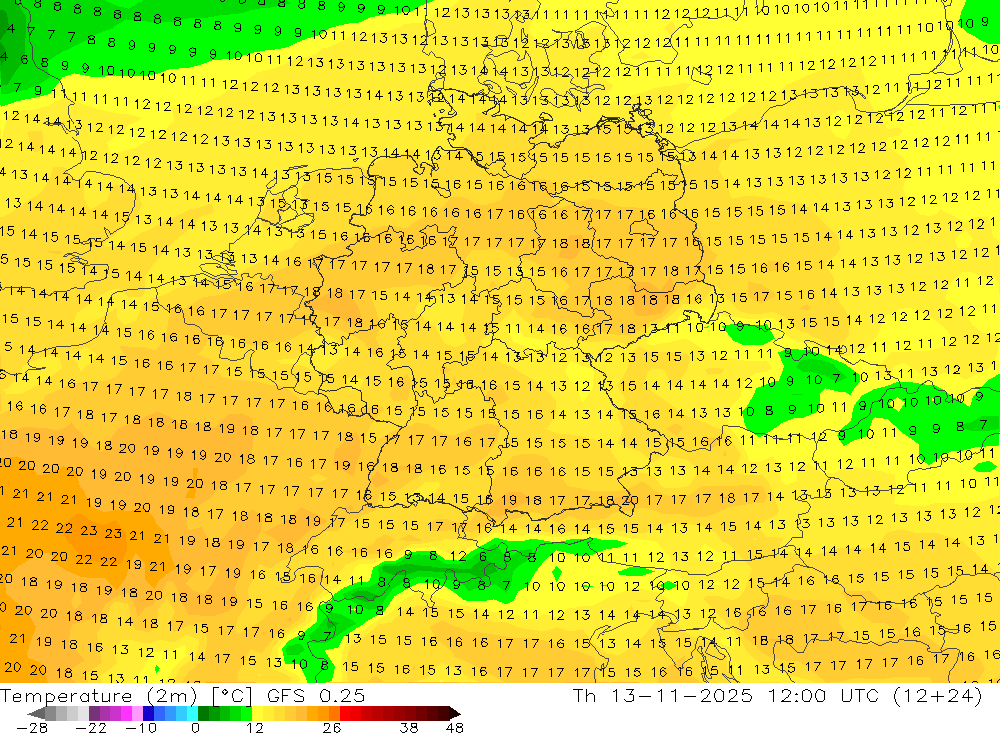The image size is (1000, 733).
Task: Click the legend's '-10' scale value
Action: click(141, 728)
